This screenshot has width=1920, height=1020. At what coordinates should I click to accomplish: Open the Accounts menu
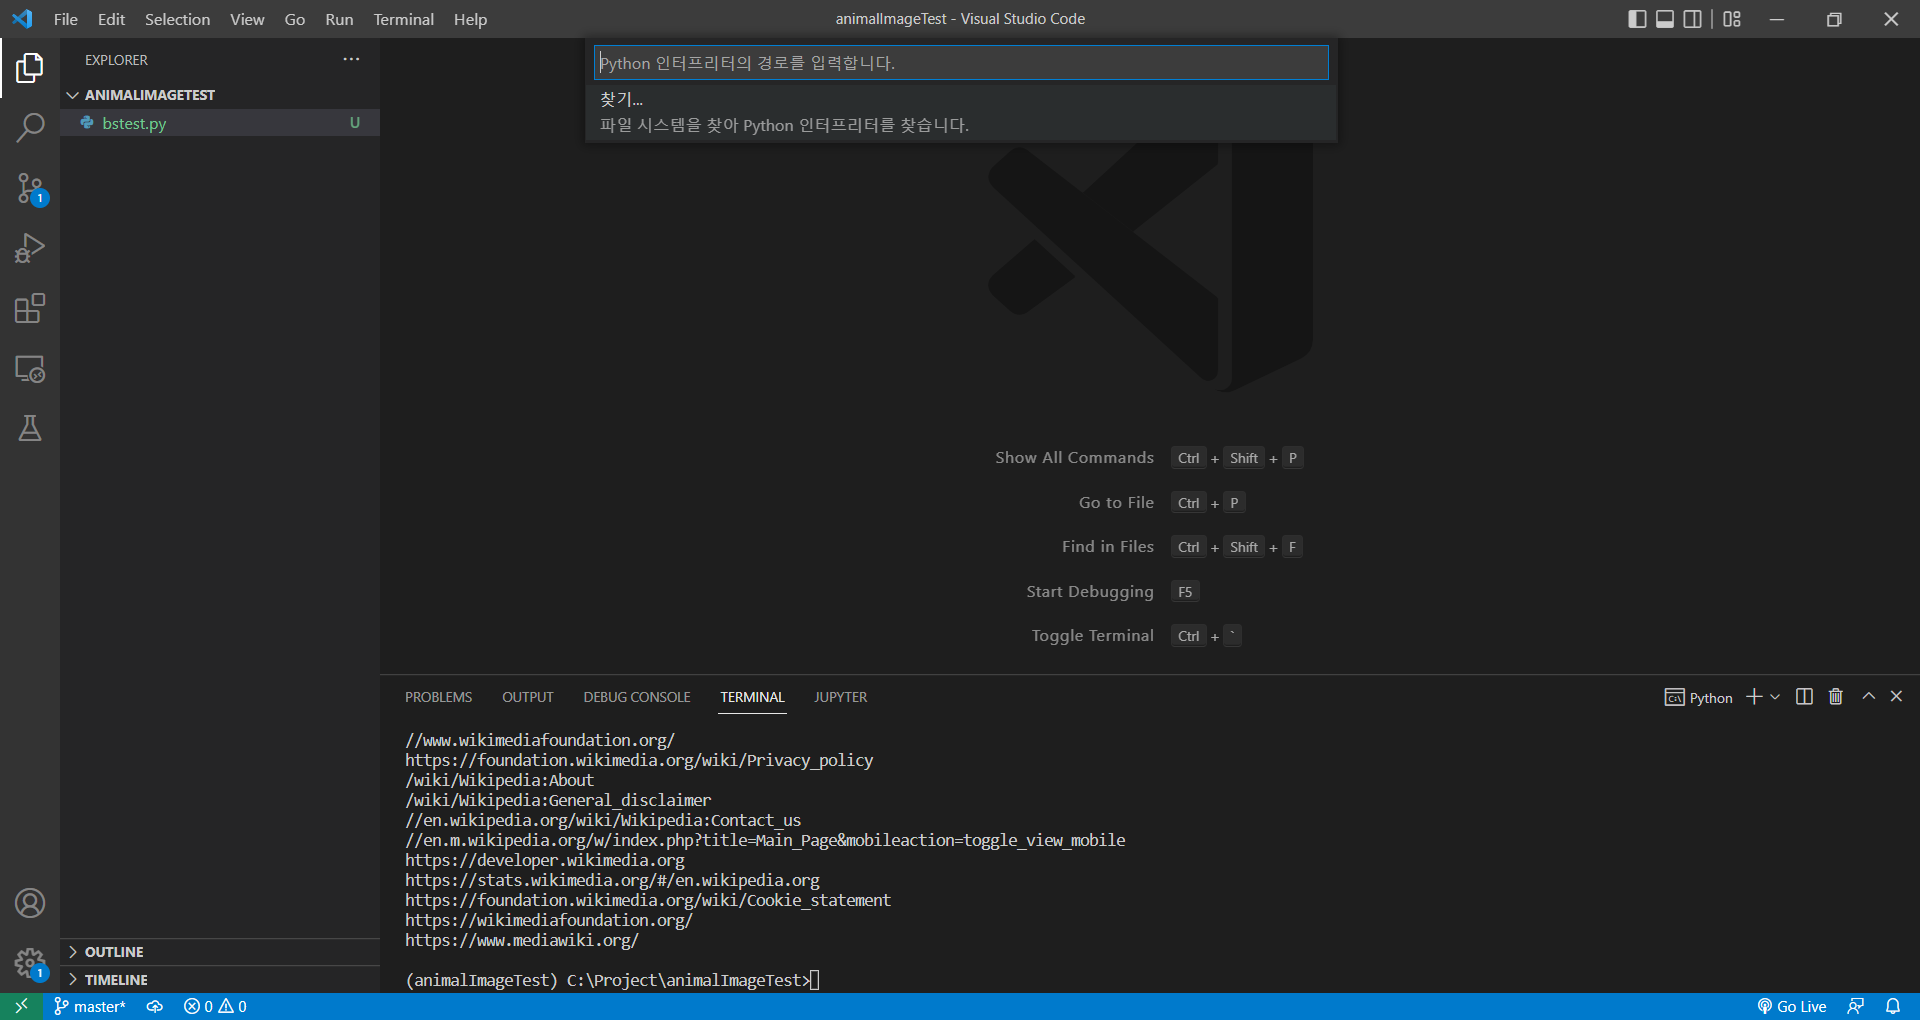click(30, 902)
